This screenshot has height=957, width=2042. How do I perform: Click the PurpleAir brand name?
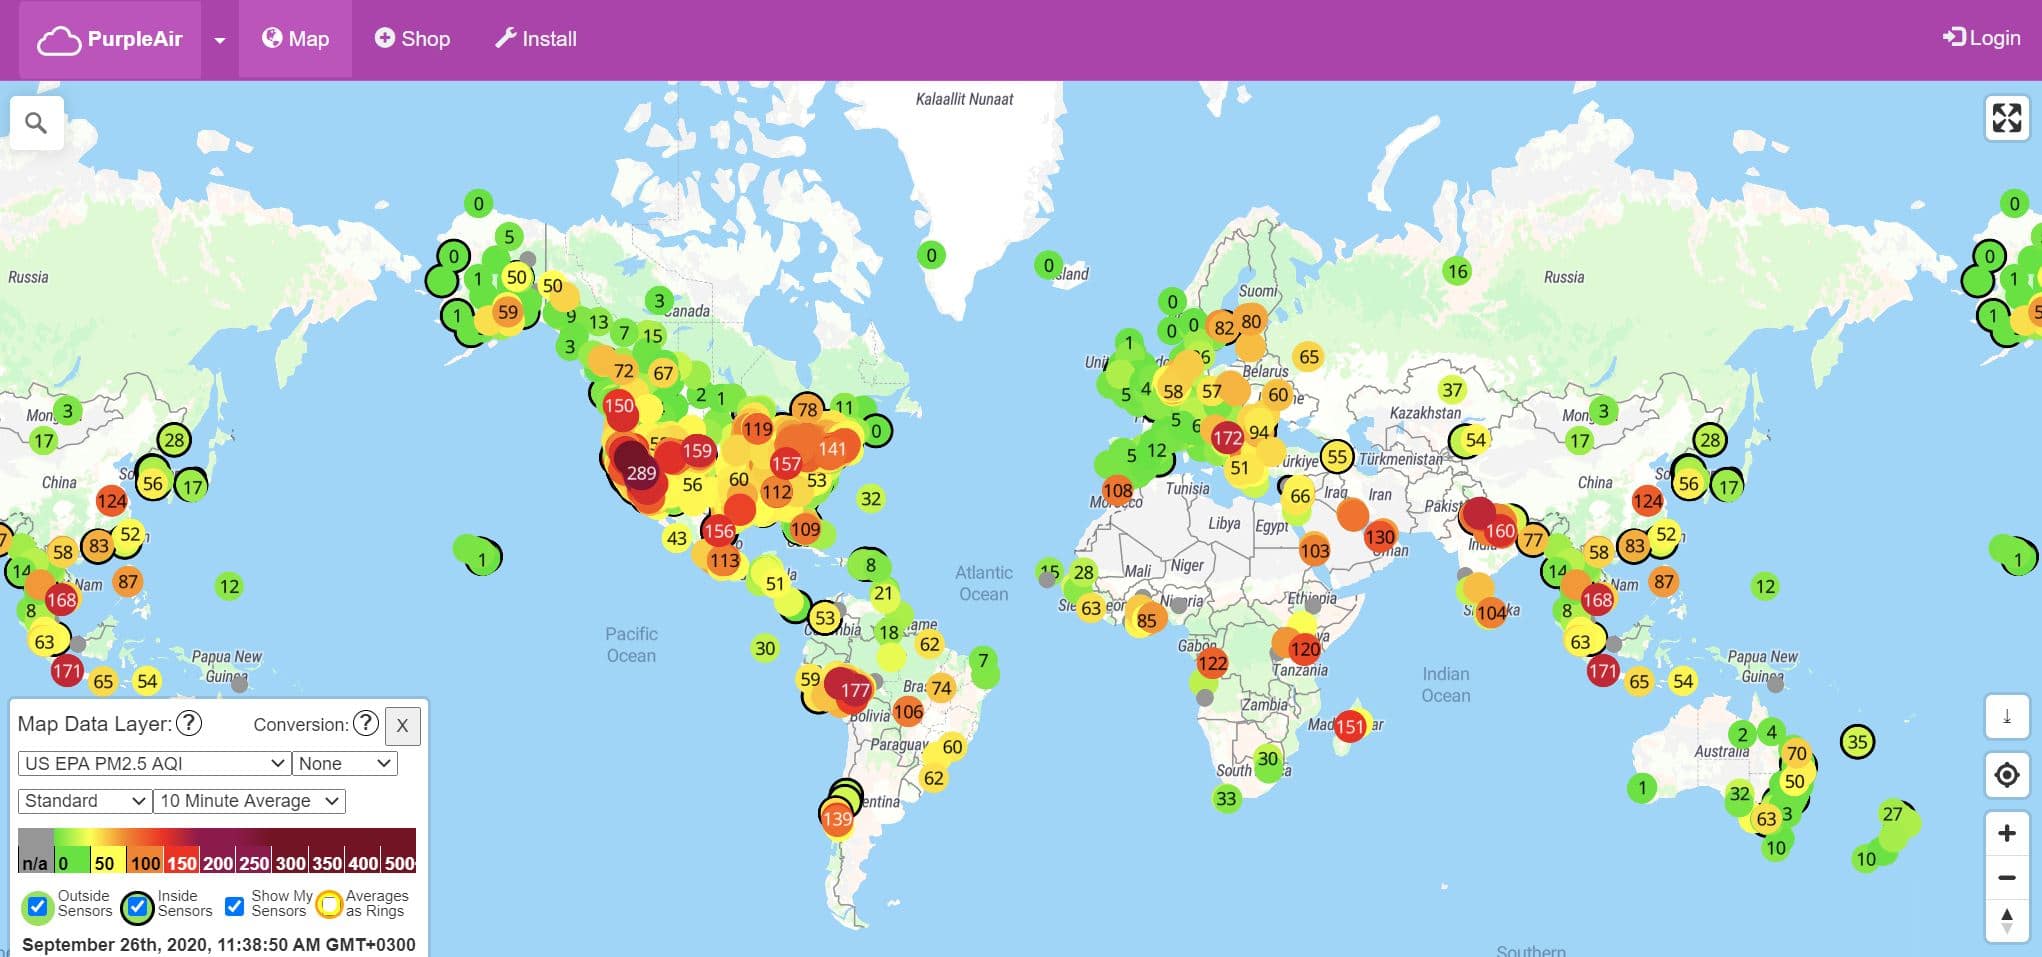(135, 39)
